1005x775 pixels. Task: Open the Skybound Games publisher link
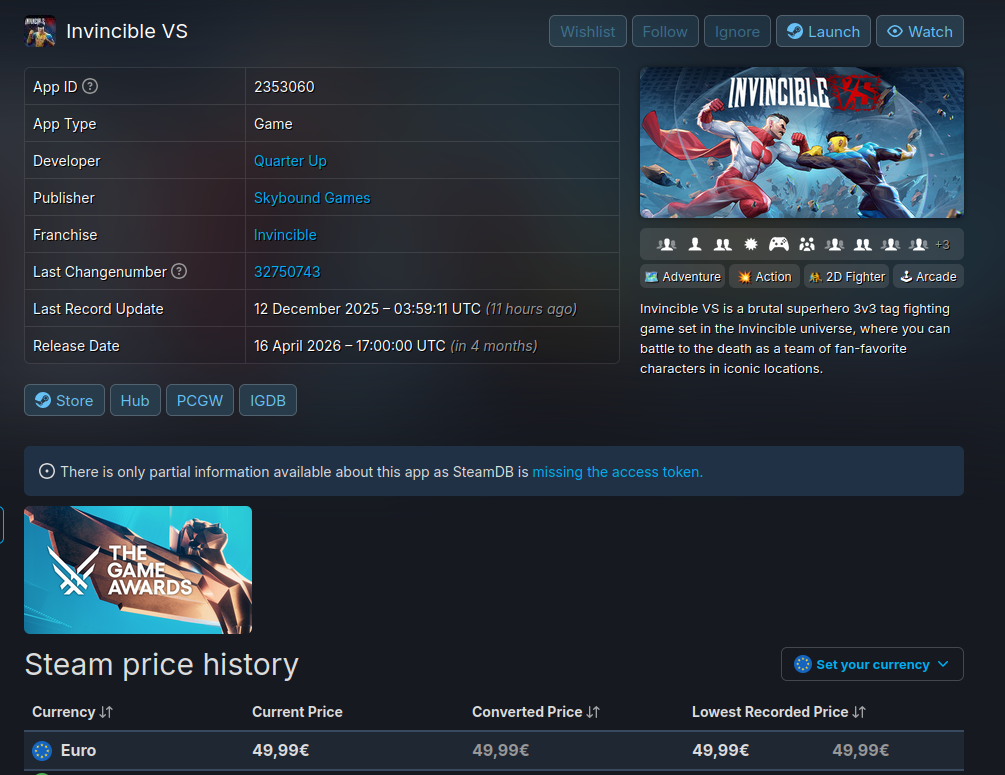point(312,198)
